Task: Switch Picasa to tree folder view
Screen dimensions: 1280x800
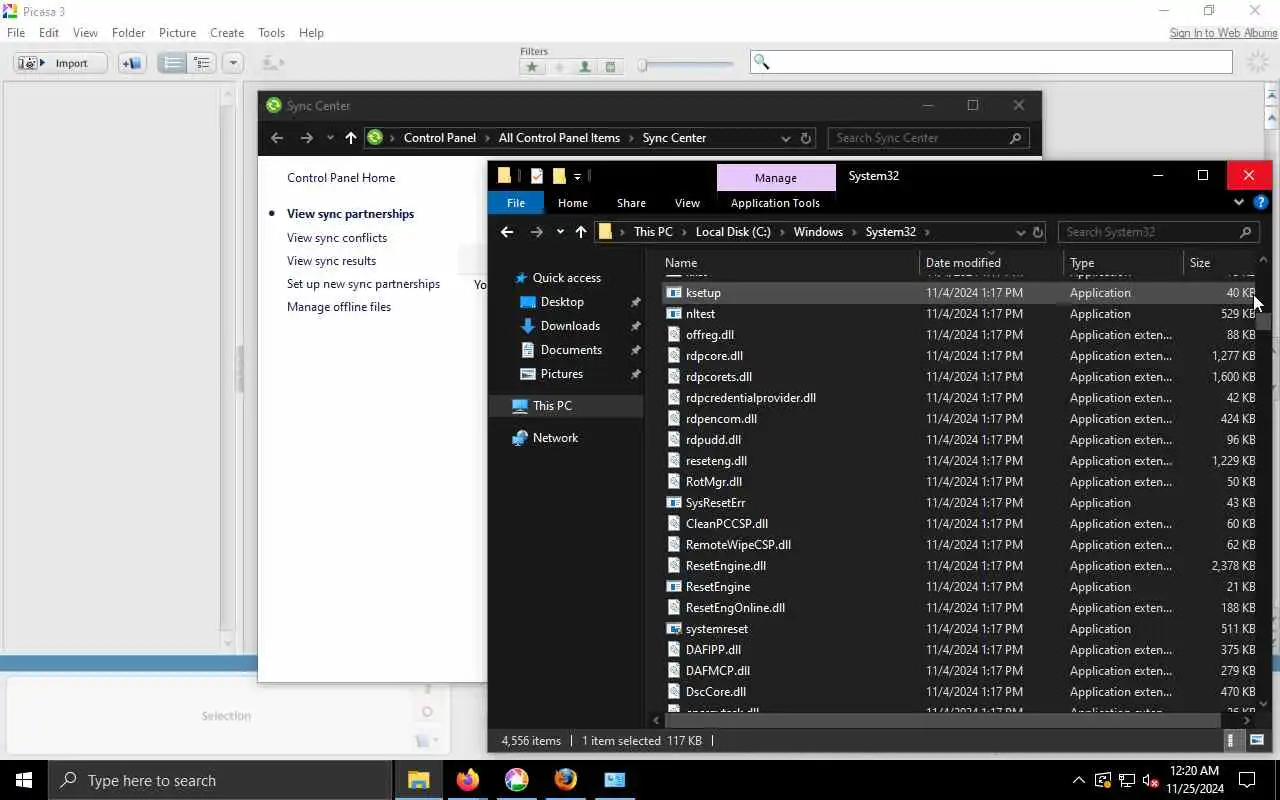Action: (x=202, y=63)
